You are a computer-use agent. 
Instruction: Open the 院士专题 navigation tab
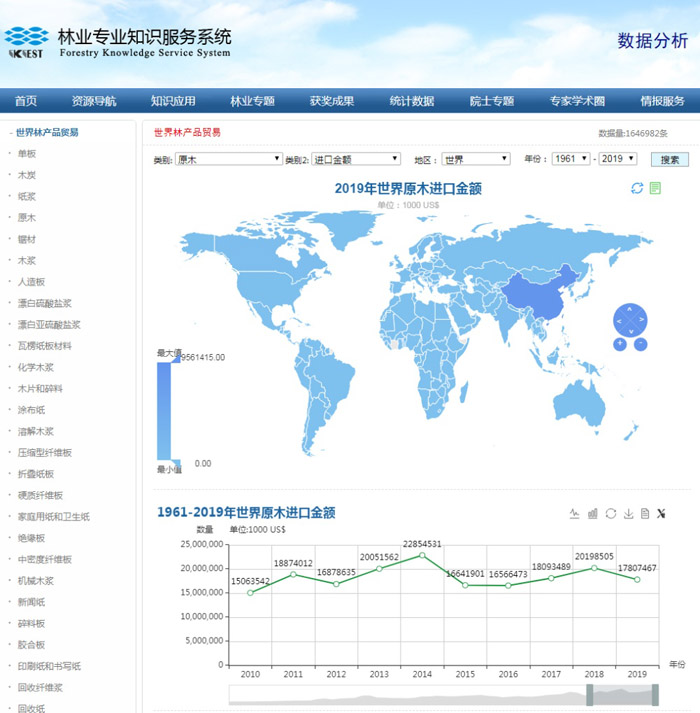(x=492, y=100)
